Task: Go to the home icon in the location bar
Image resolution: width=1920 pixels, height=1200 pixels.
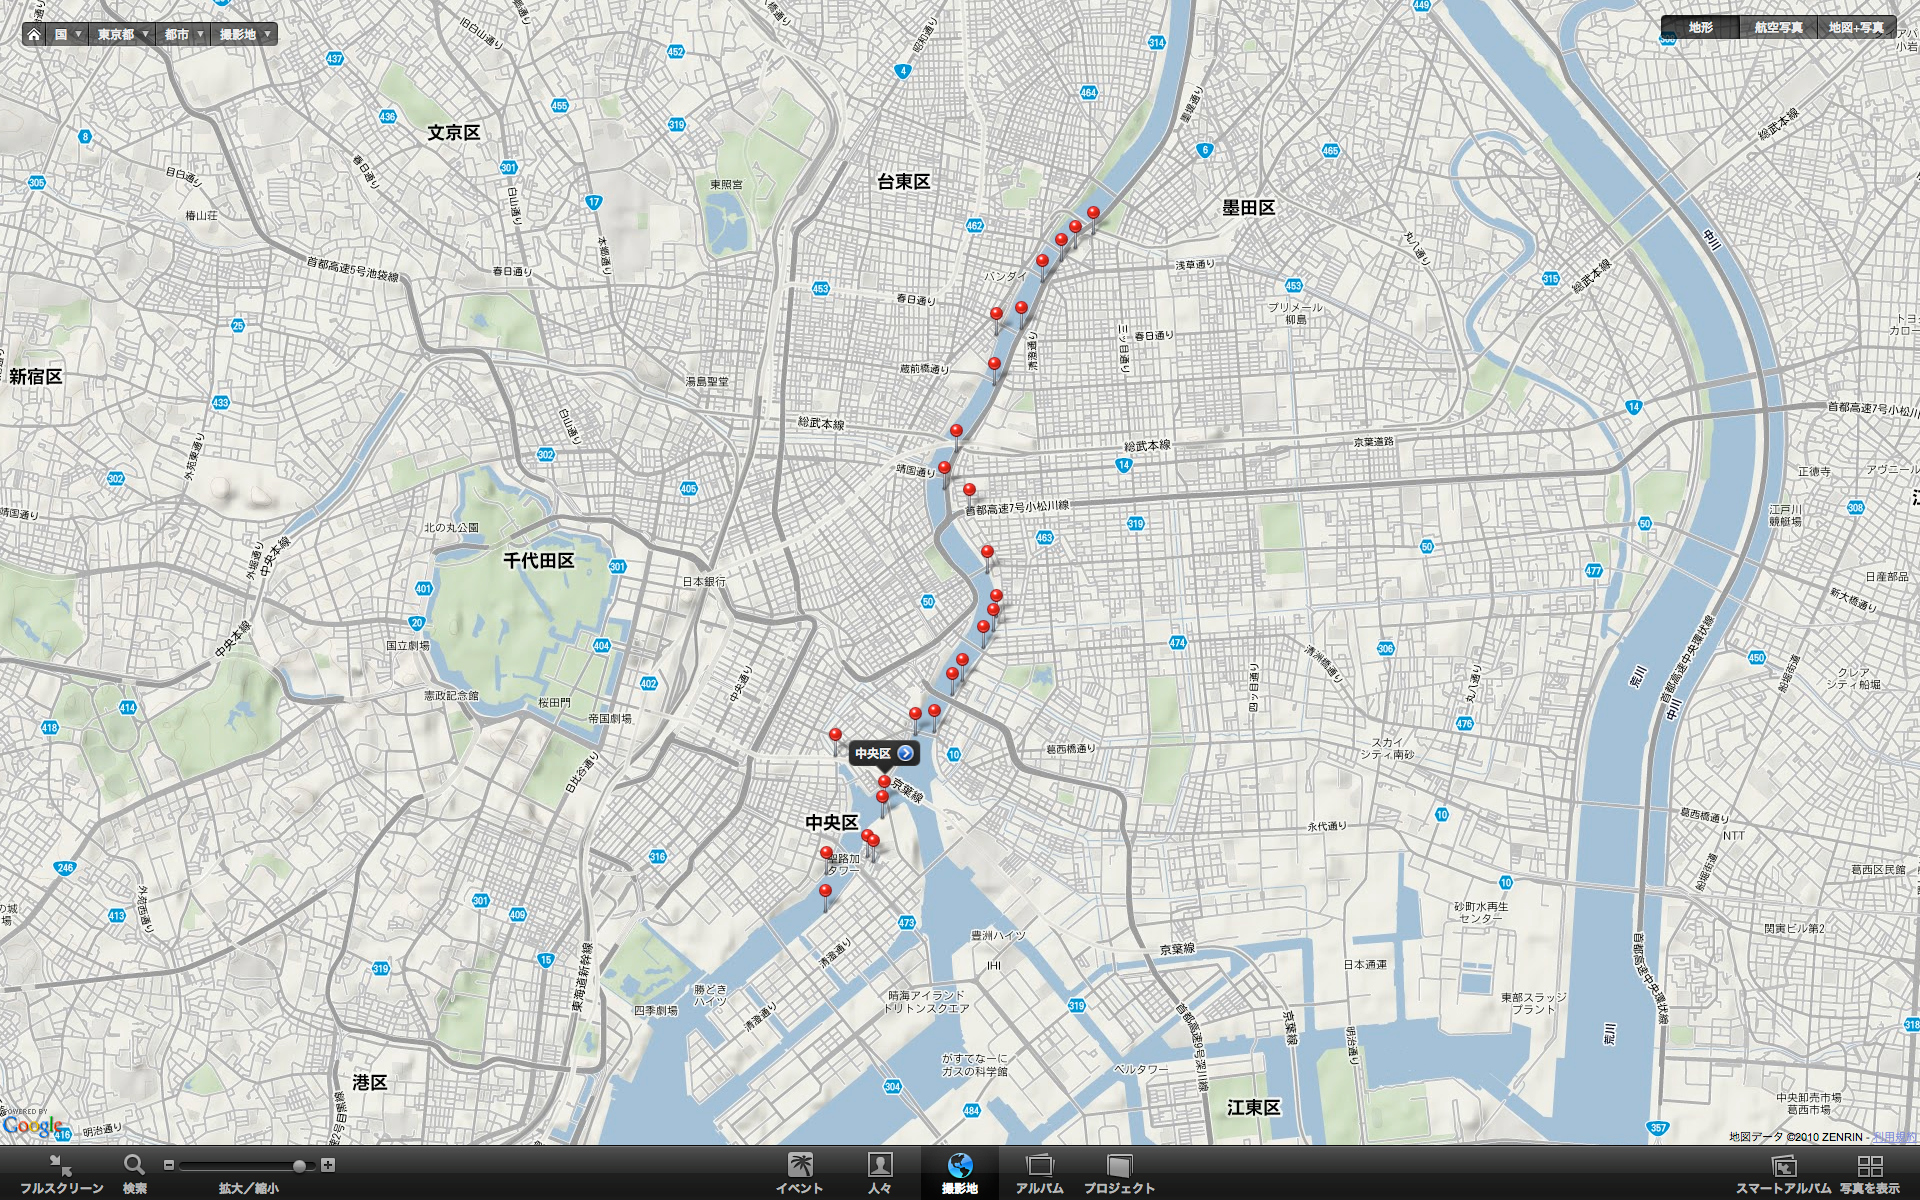Action: point(34,34)
